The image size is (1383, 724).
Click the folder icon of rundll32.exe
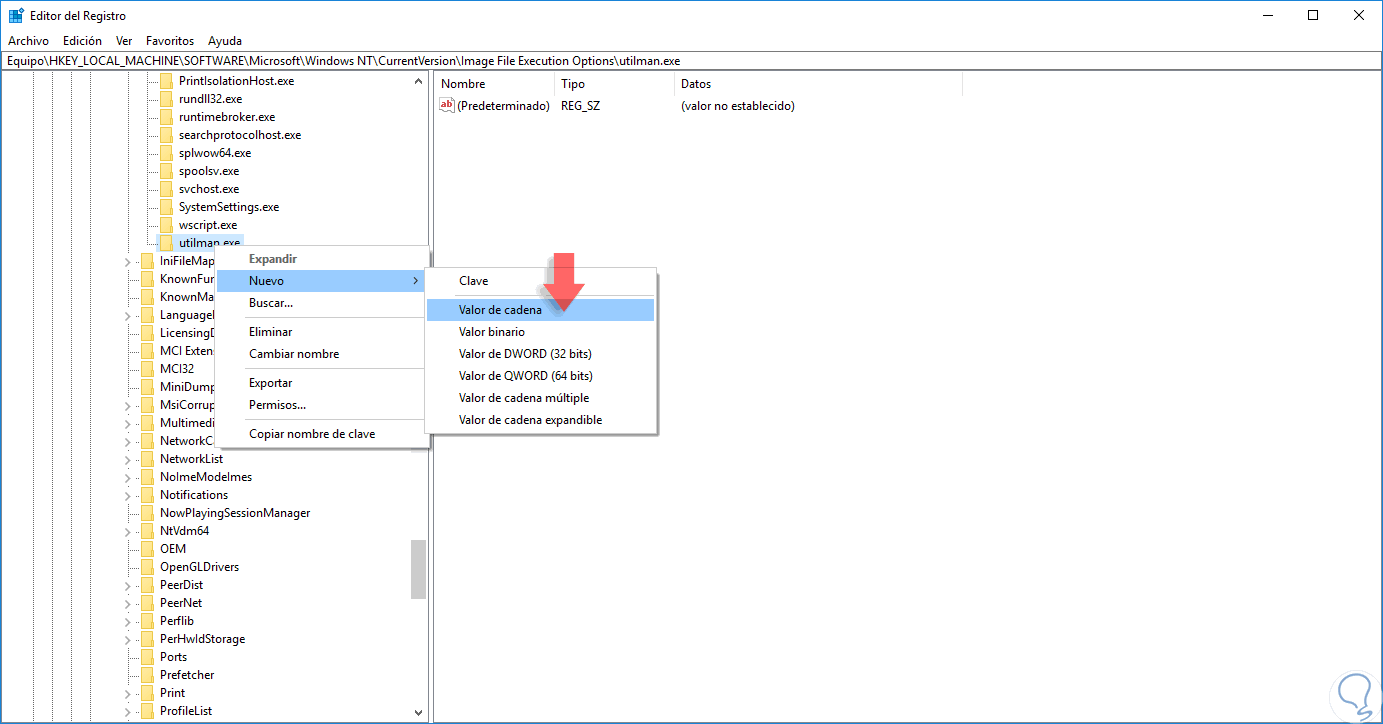point(167,99)
